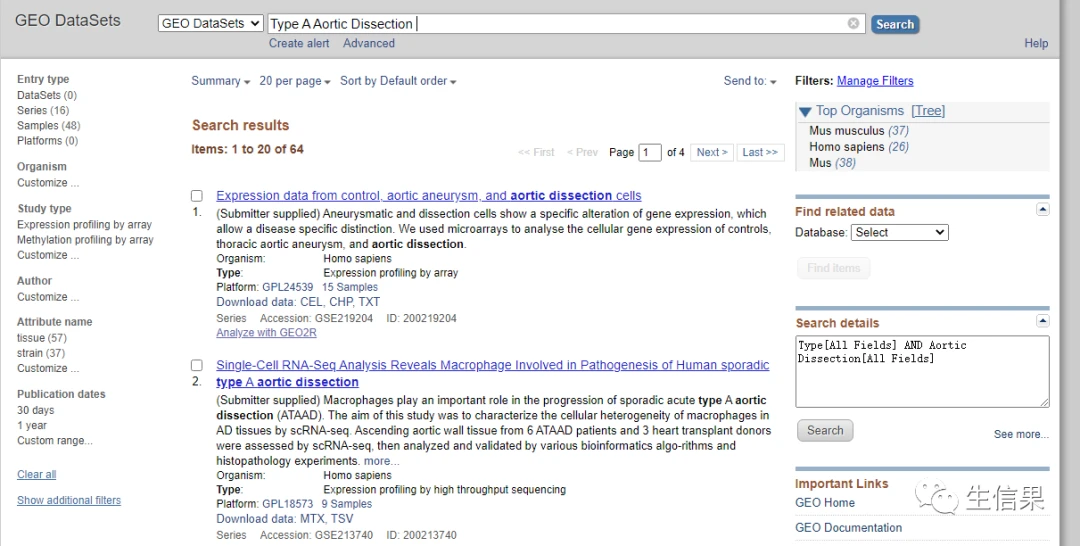Viewport: 1080px width, 546px height.
Task: Open Manage Filters link
Action: pos(875,81)
